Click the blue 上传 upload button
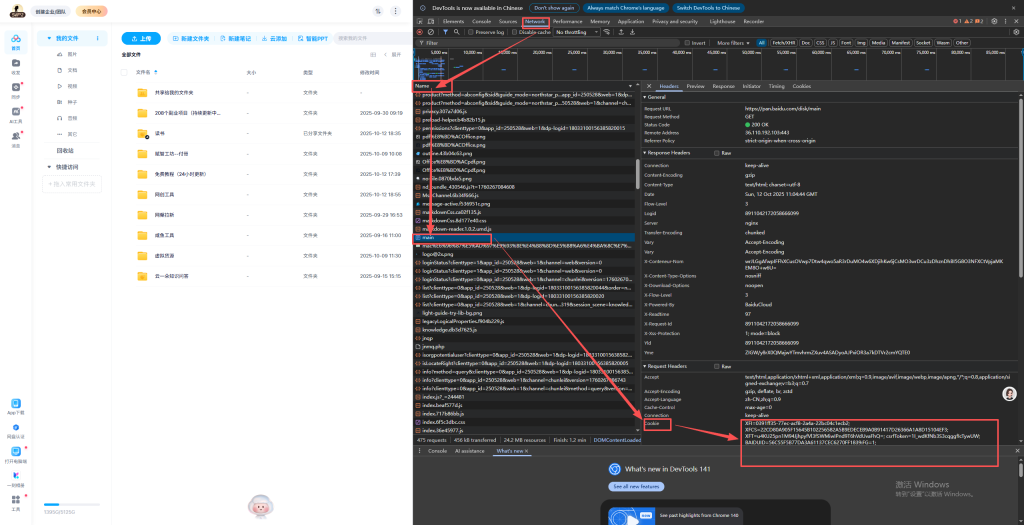This screenshot has height=525, width=1024. coord(142,38)
